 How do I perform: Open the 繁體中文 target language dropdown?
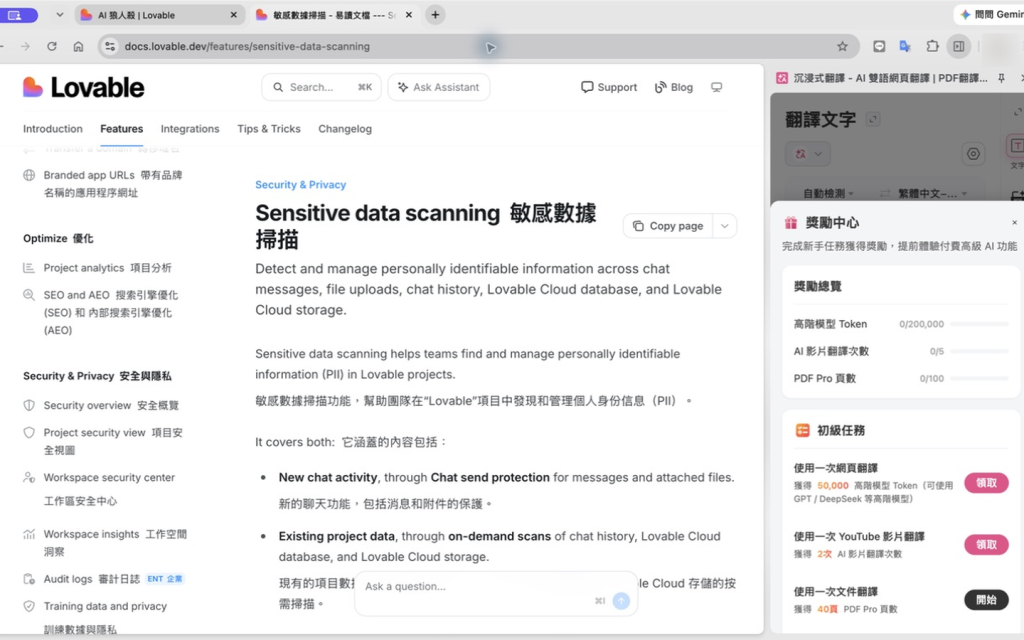(933, 193)
